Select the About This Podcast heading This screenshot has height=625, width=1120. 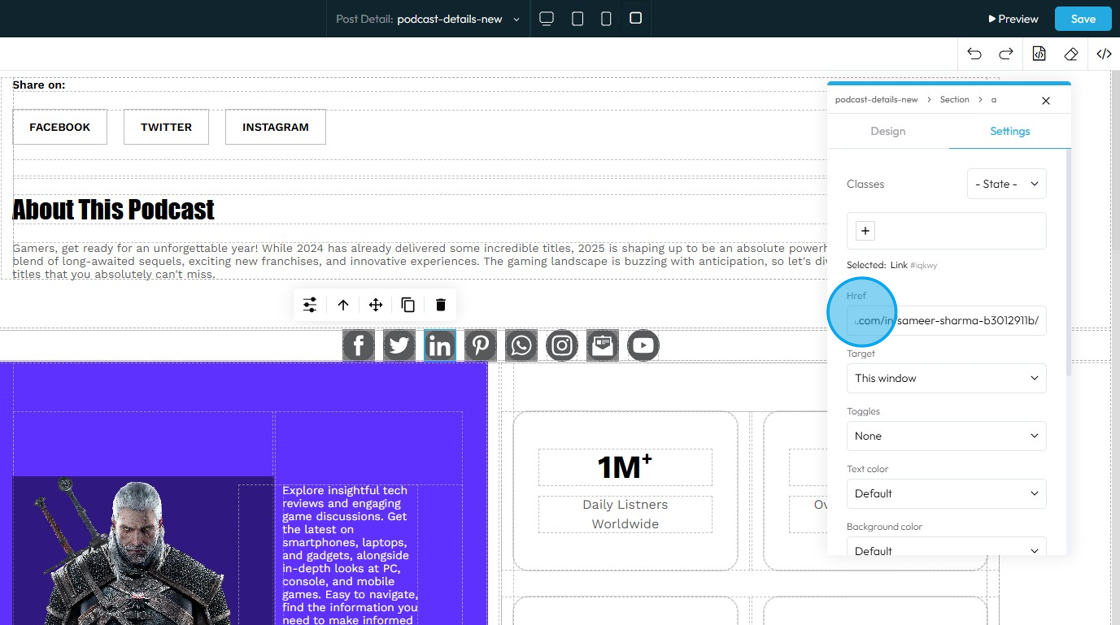click(x=113, y=210)
